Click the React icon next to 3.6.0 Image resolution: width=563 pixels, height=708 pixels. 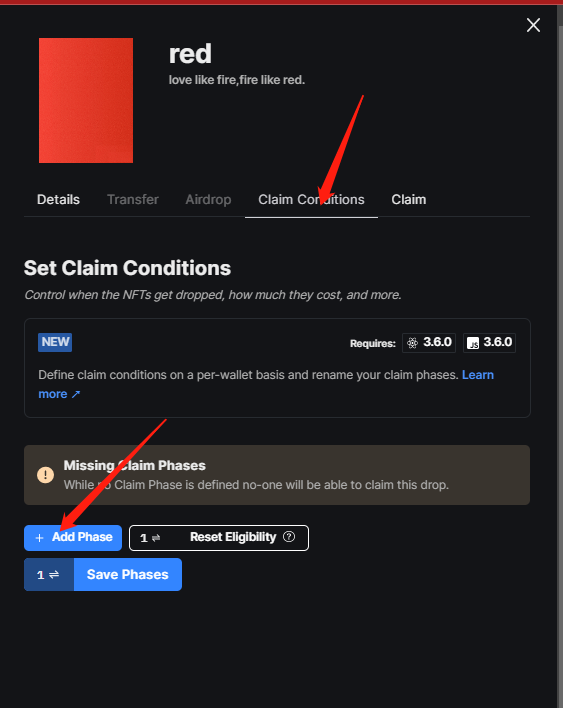click(412, 343)
